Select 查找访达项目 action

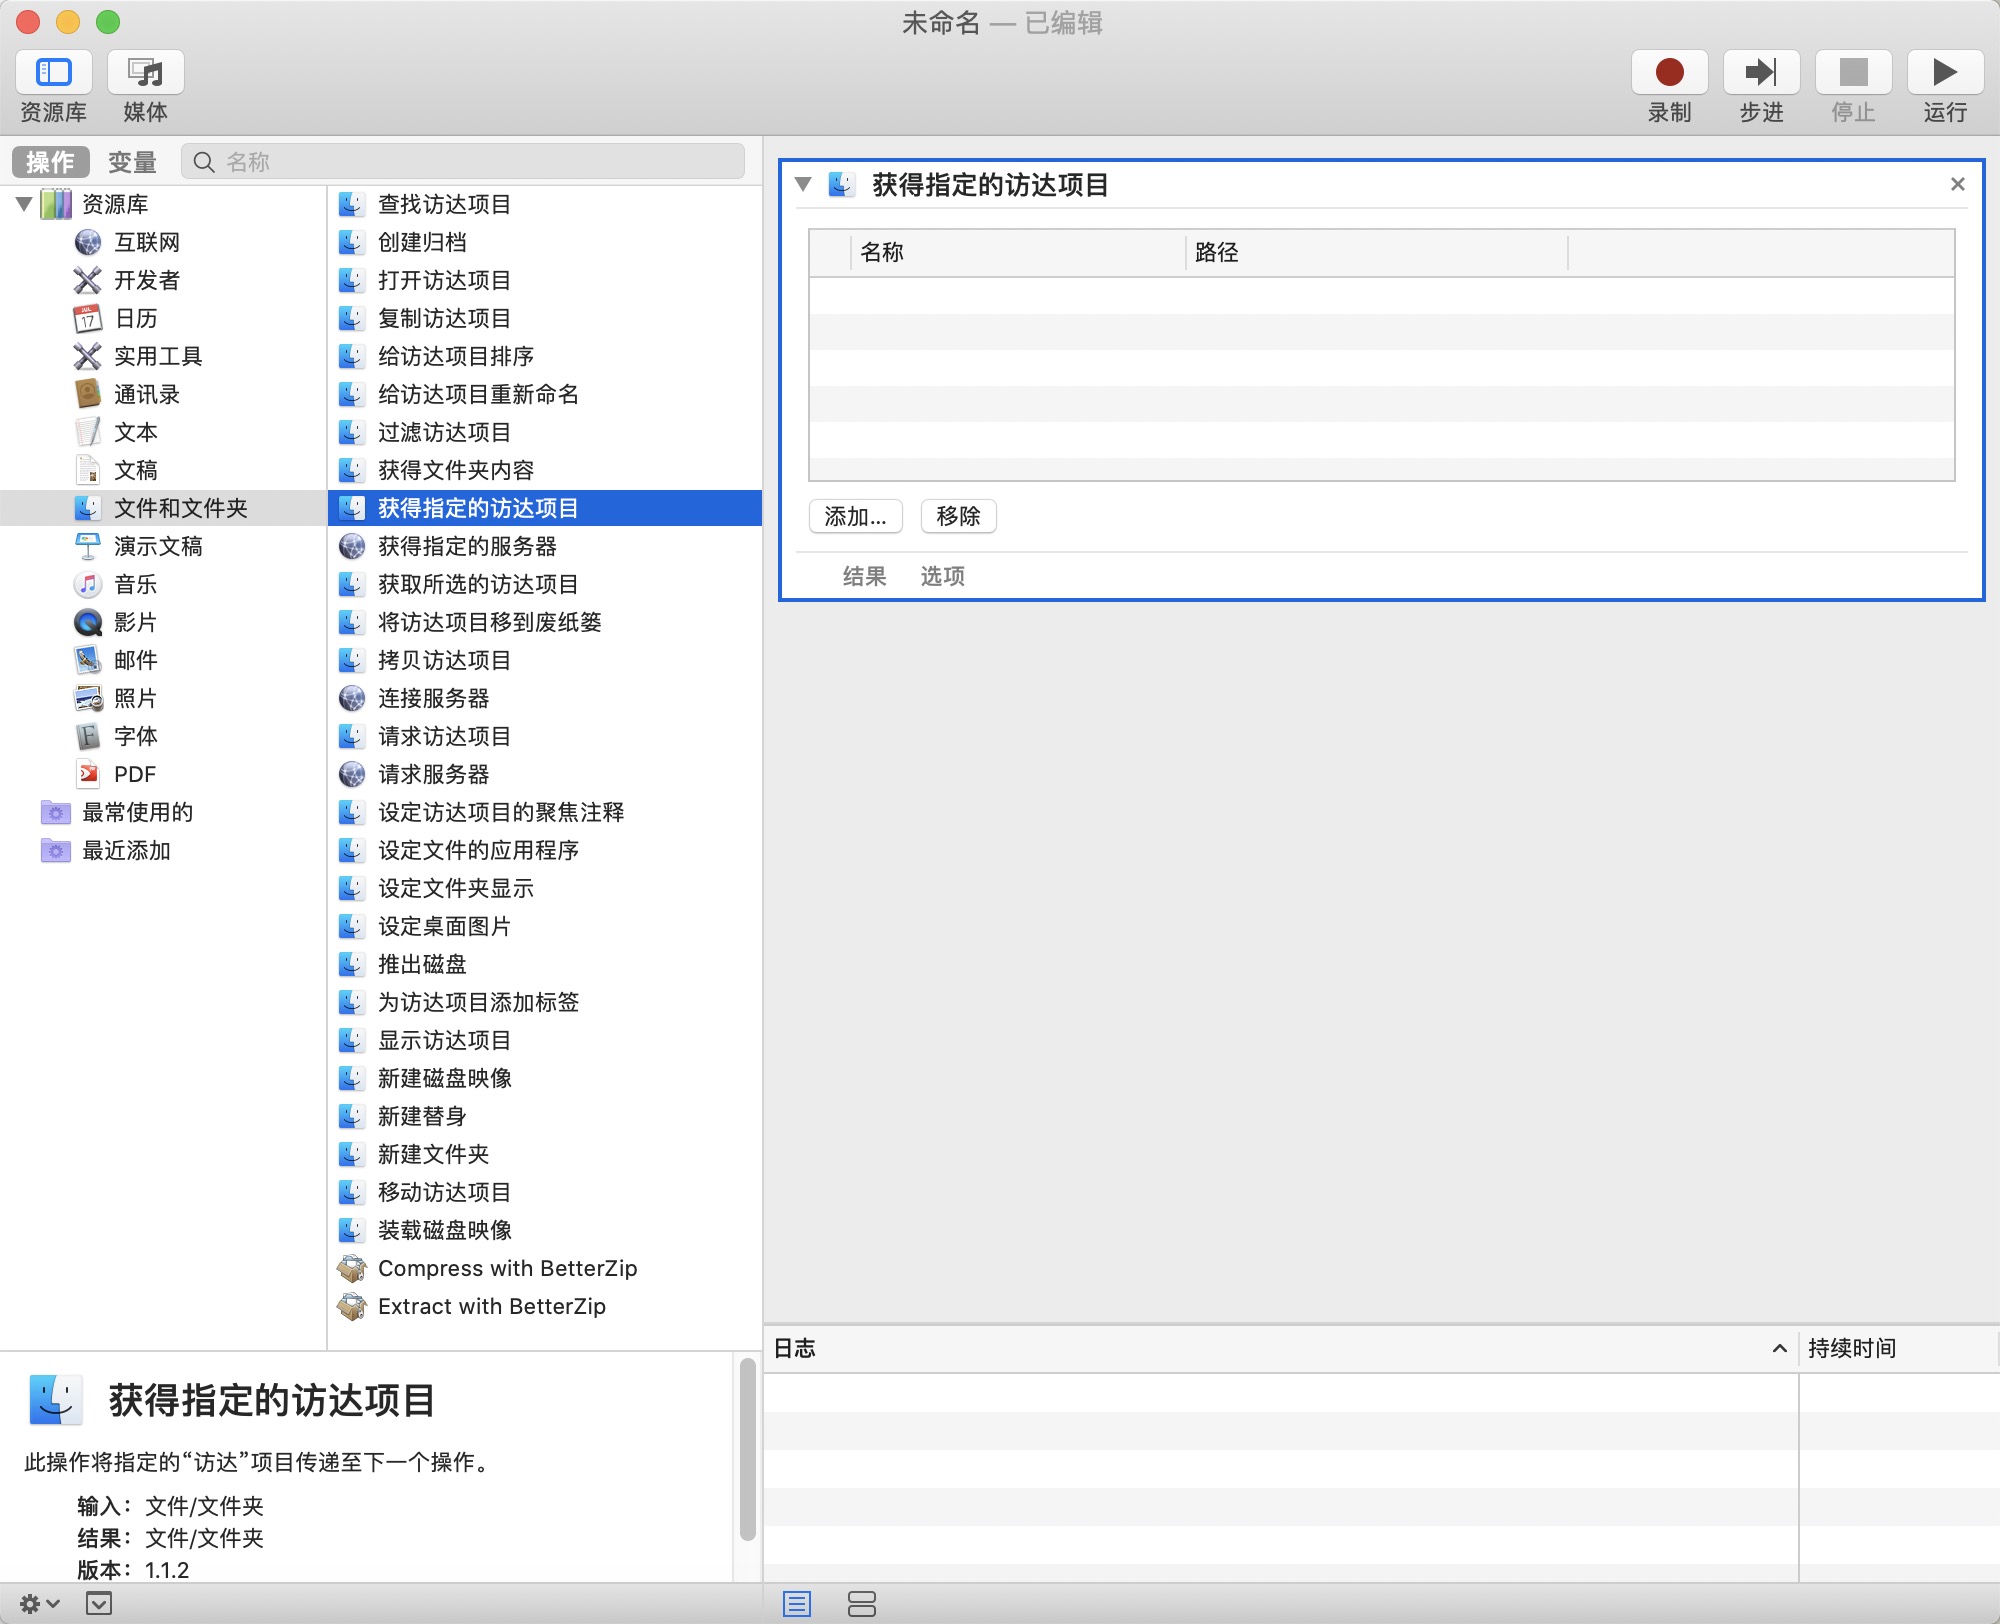(545, 204)
